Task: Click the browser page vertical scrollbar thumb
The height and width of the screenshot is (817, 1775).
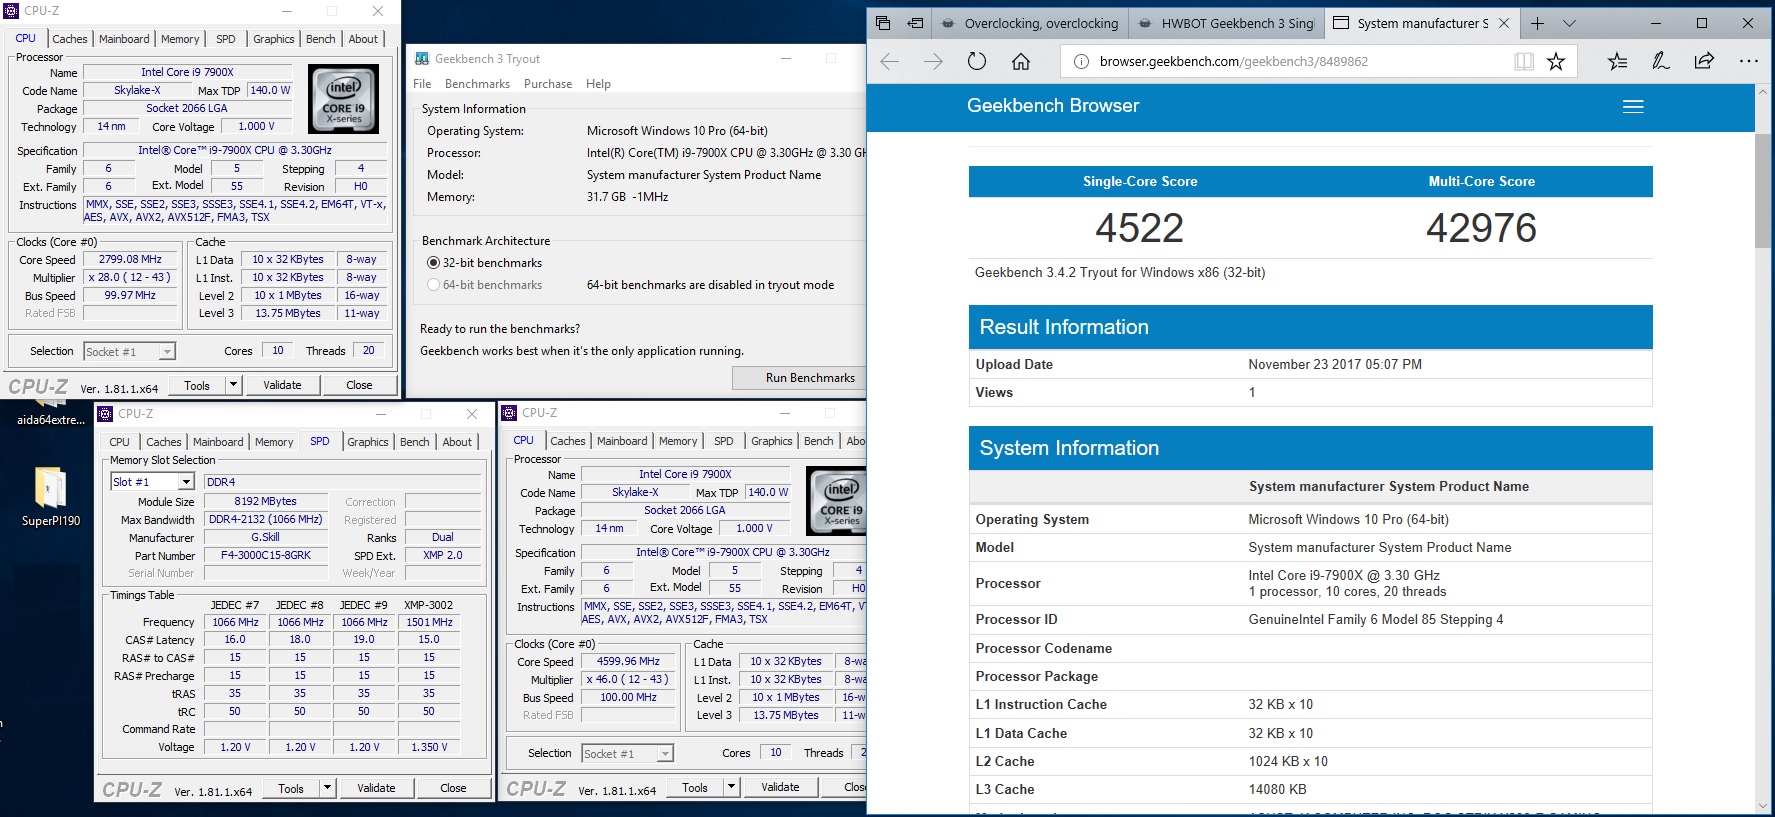Action: [1763, 190]
